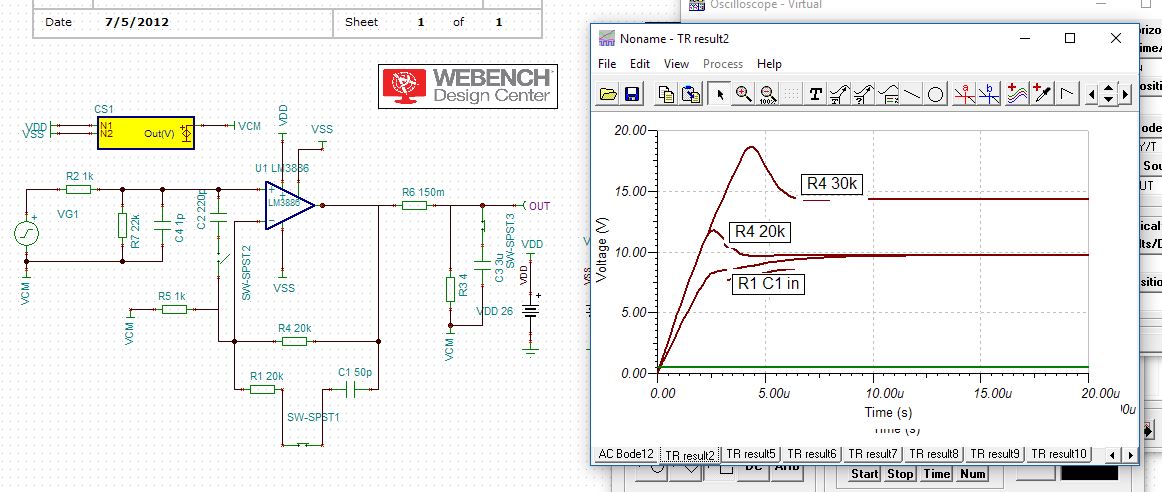
Task: Click the curve label question-mark icon
Action: [x=863, y=94]
